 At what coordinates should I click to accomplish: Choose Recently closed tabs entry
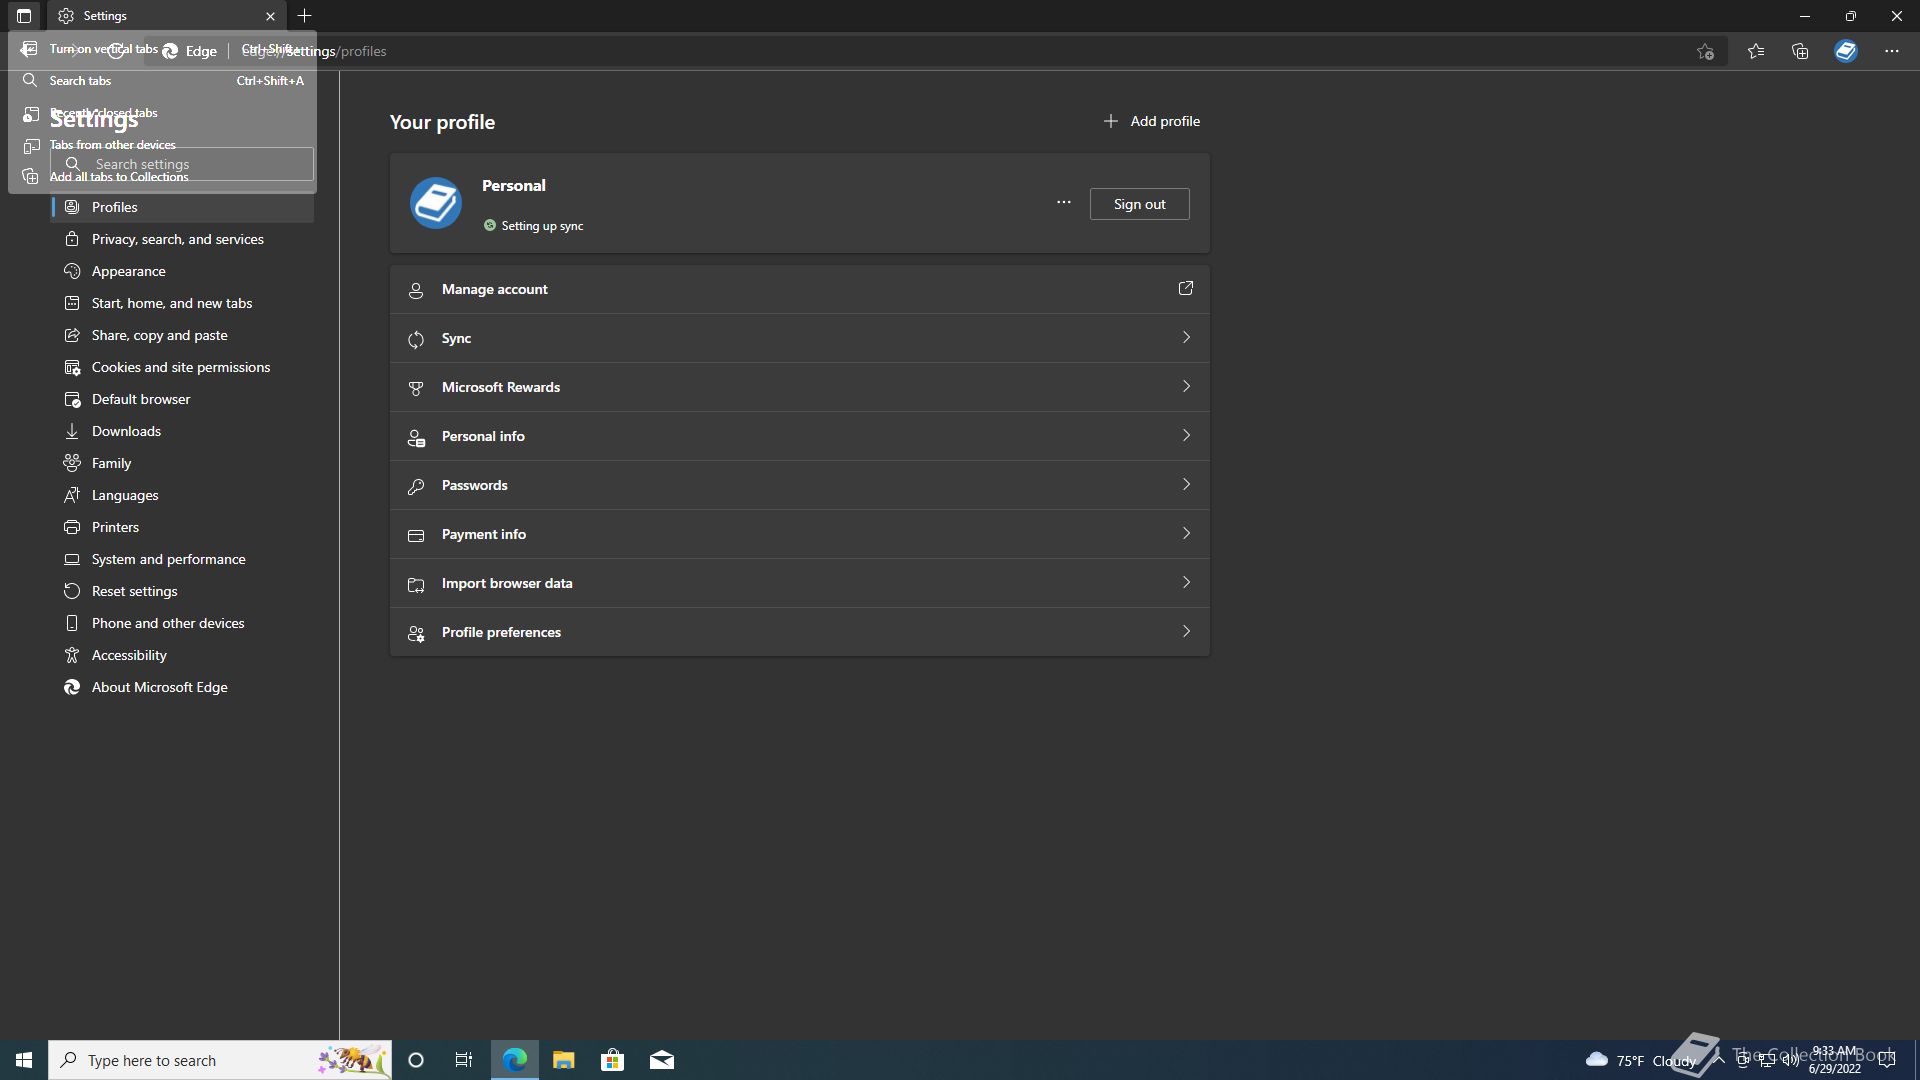coord(162,113)
